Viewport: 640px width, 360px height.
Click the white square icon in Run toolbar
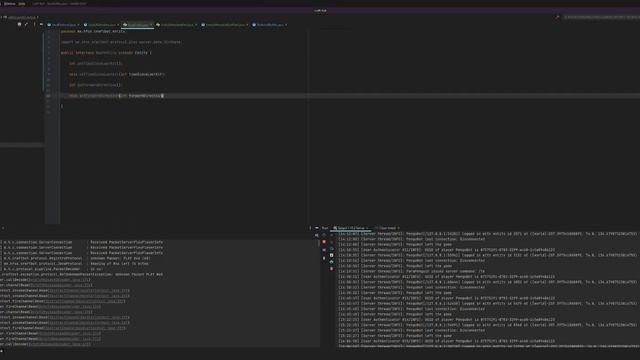(331, 255)
